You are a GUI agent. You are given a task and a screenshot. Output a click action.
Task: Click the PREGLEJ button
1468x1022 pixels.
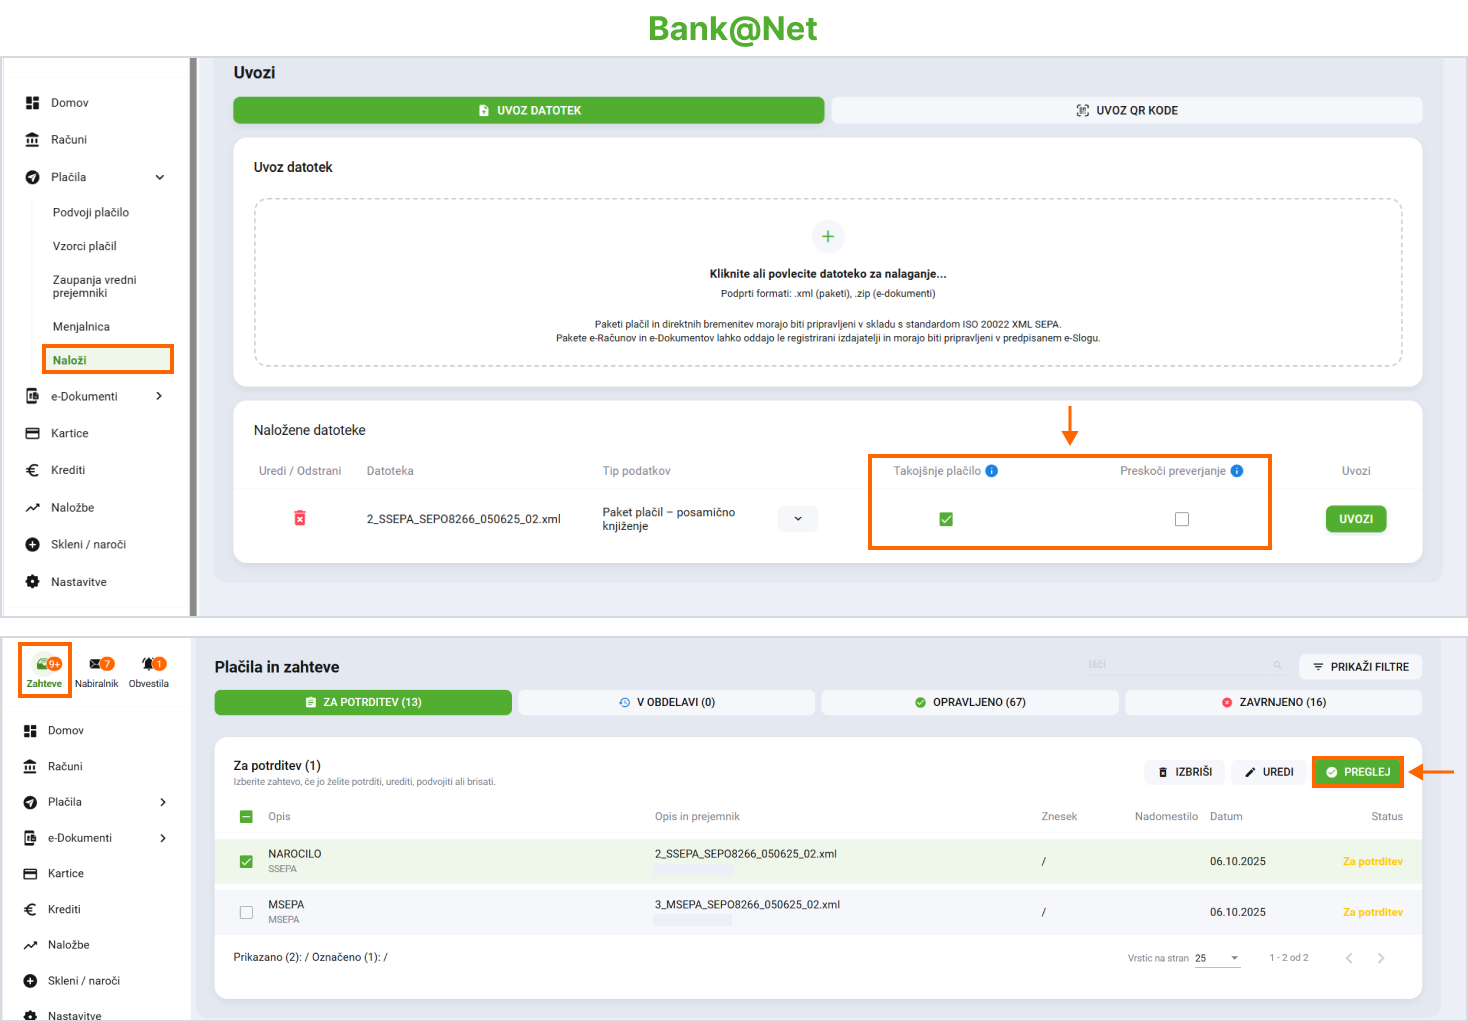click(1358, 772)
